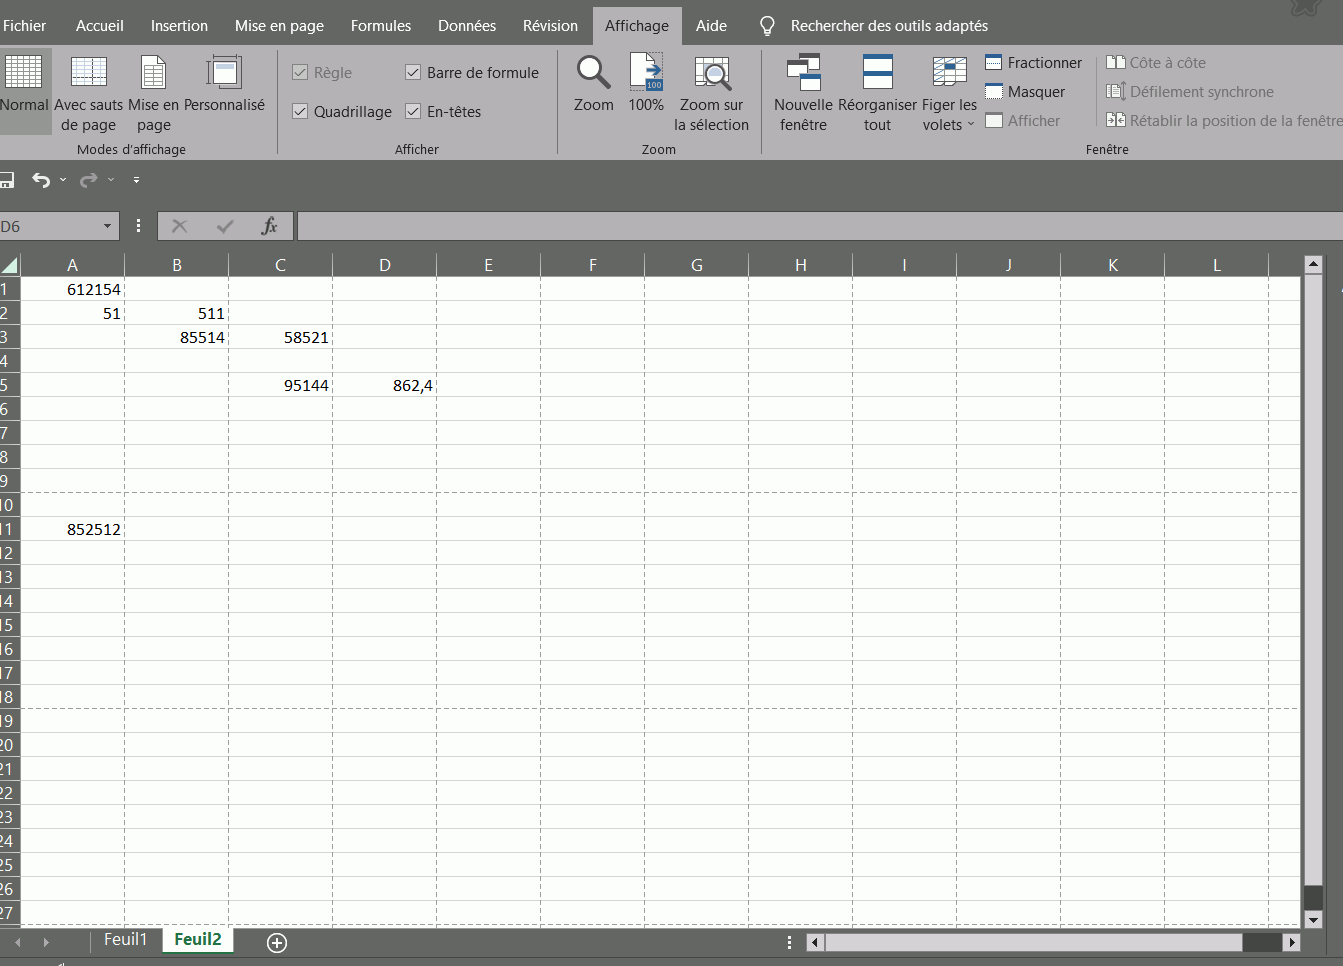Switch to Mise en page view
Viewport: 1343px width, 966px height.
pyautogui.click(x=153, y=92)
